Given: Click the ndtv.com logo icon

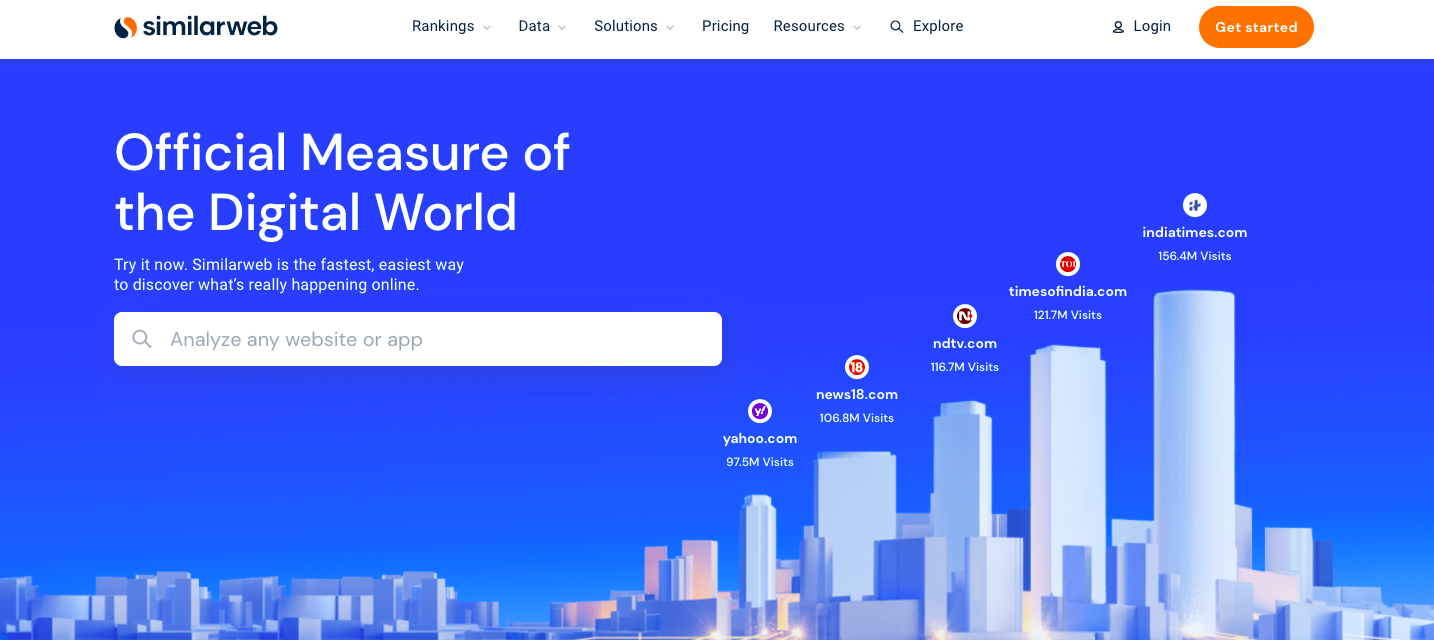Looking at the screenshot, I should (964, 316).
